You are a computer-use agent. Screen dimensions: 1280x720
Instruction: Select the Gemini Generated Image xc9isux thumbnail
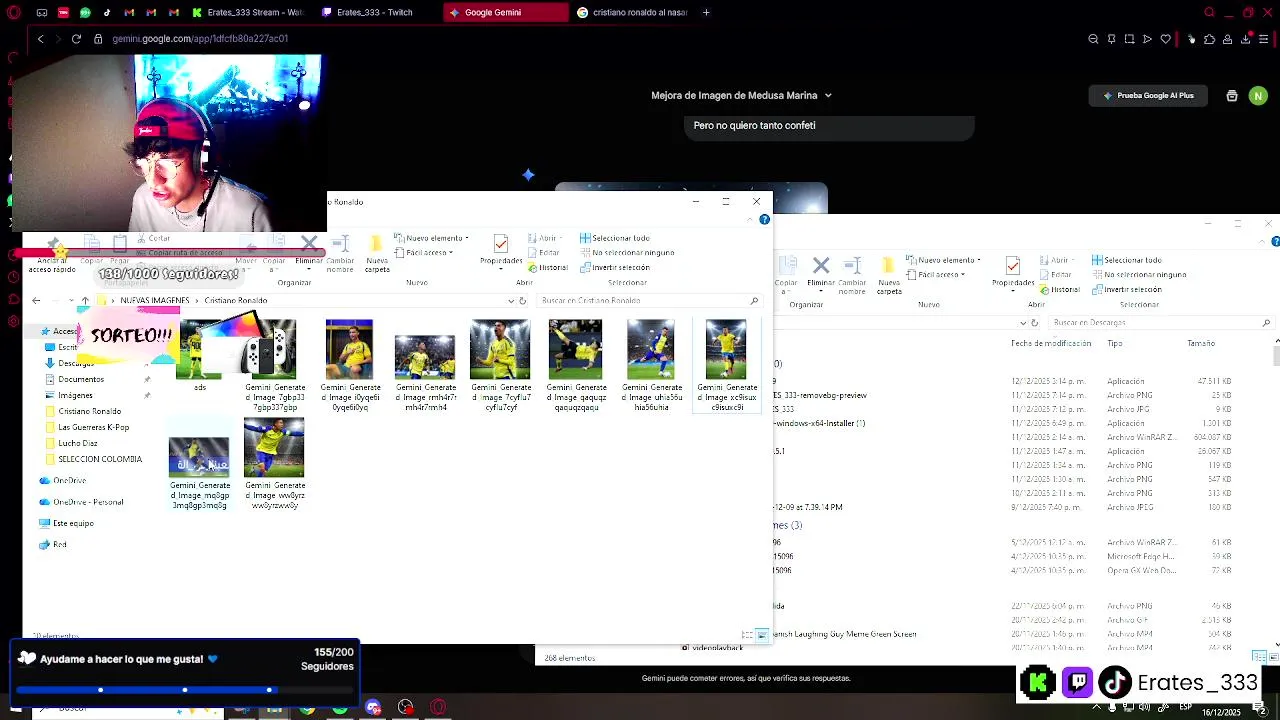pyautogui.click(x=726, y=366)
